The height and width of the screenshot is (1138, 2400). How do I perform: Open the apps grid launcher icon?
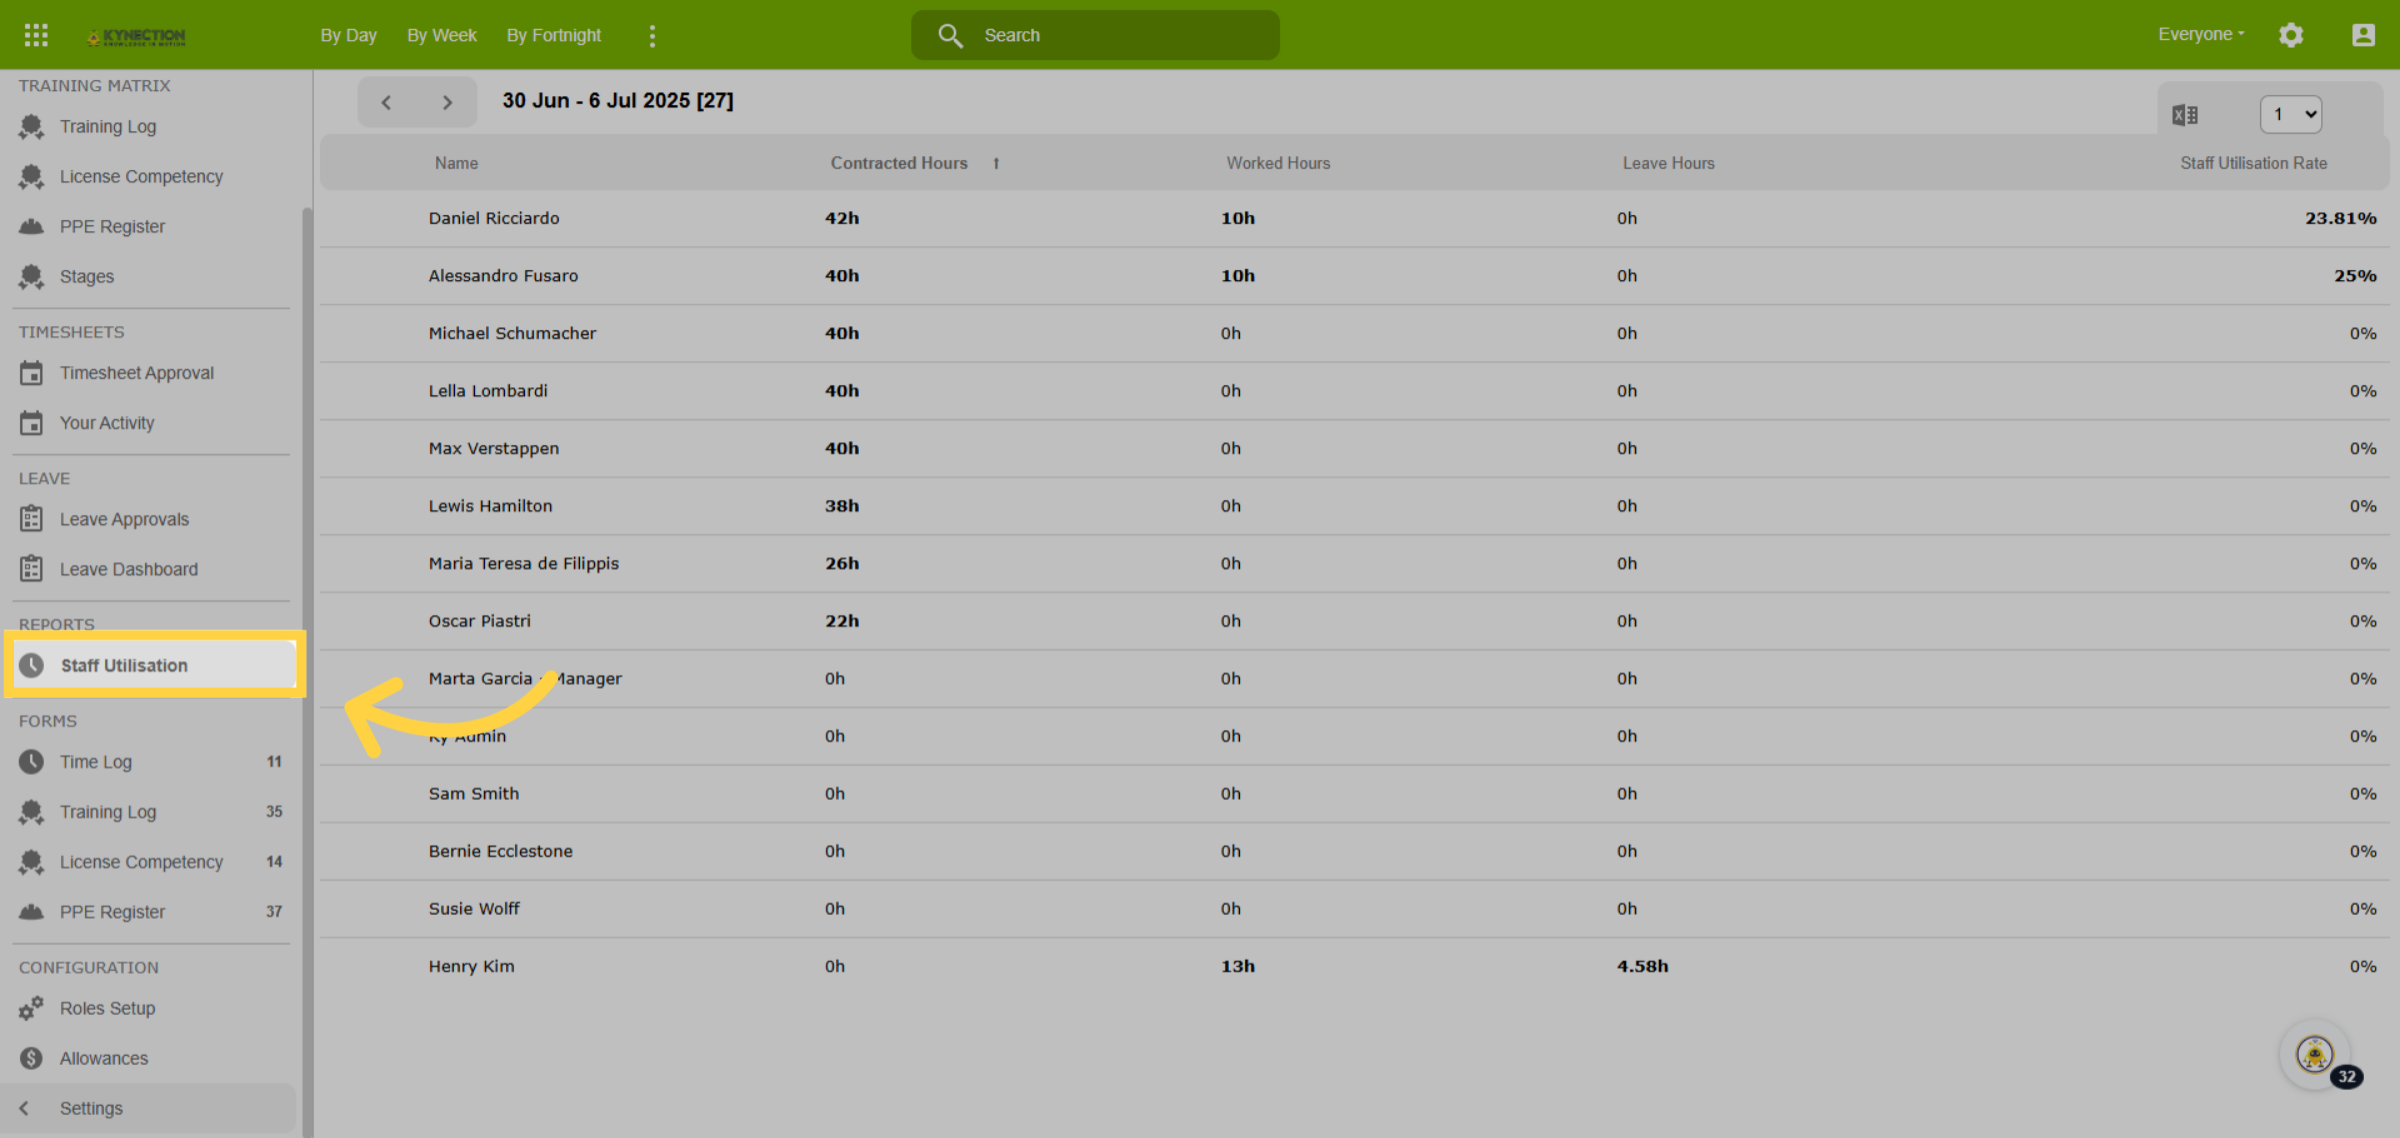[36, 35]
